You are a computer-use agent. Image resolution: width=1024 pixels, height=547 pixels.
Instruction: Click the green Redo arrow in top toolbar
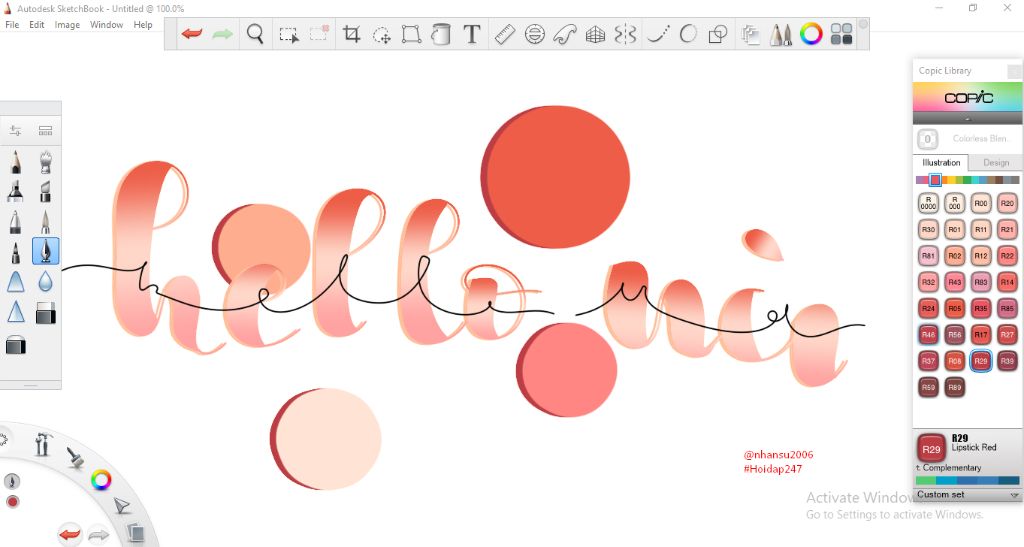(222, 33)
